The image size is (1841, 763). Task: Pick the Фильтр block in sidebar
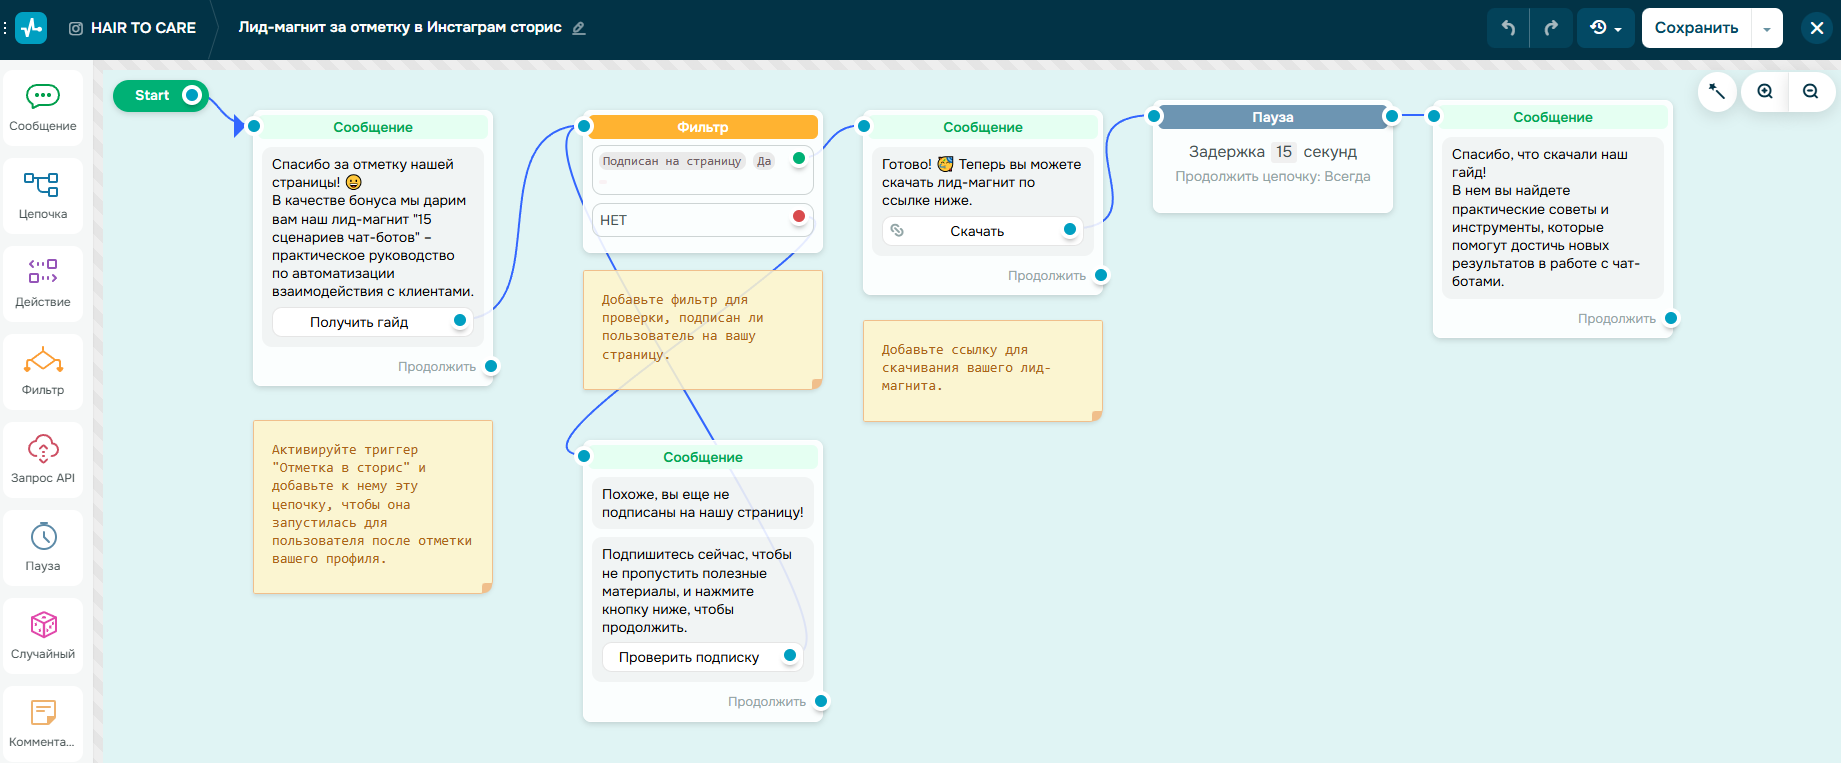43,371
